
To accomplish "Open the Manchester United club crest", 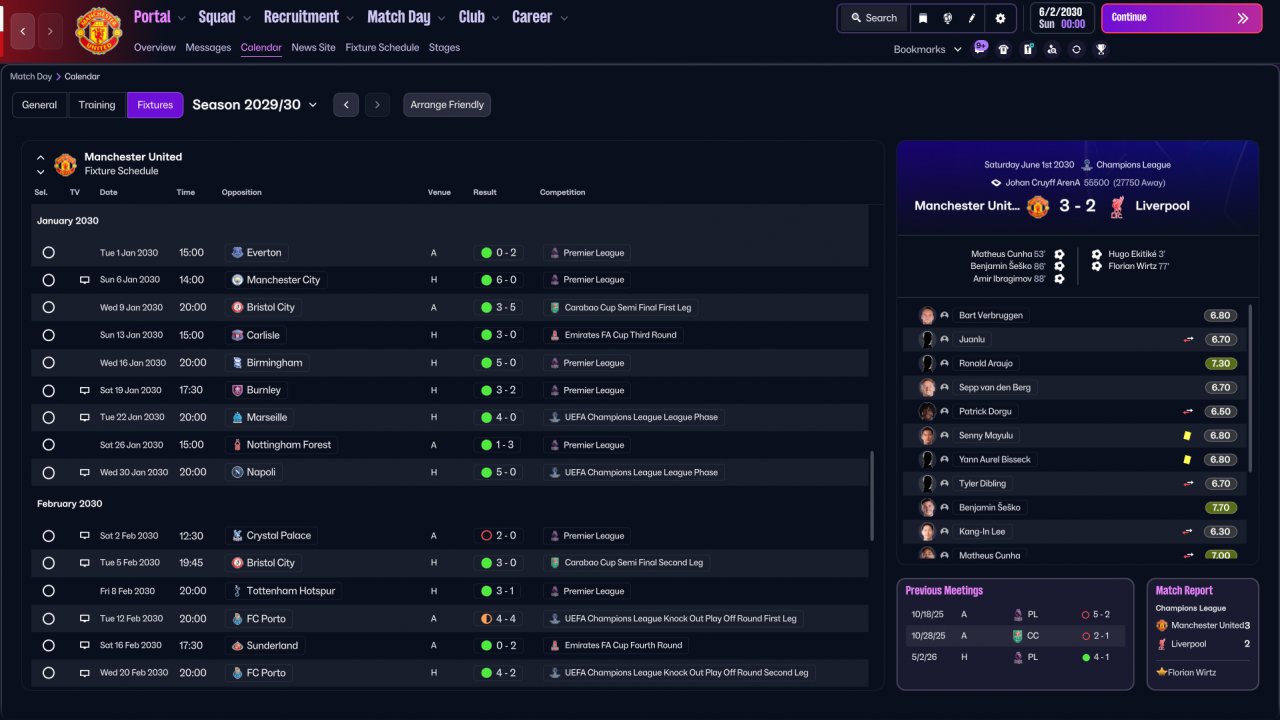I will tap(98, 31).
